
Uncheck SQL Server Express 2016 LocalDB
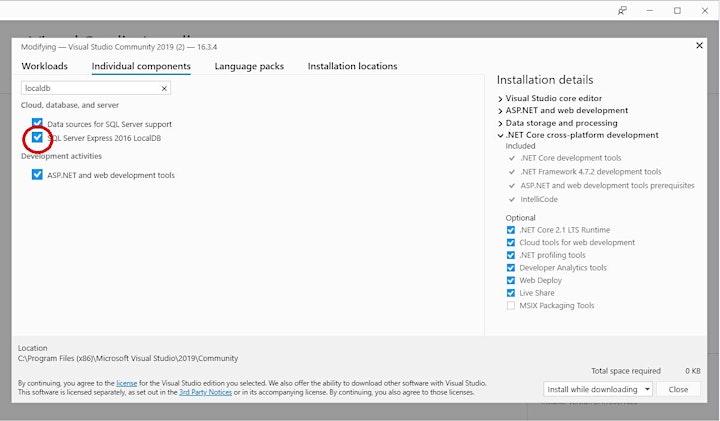tap(37, 137)
